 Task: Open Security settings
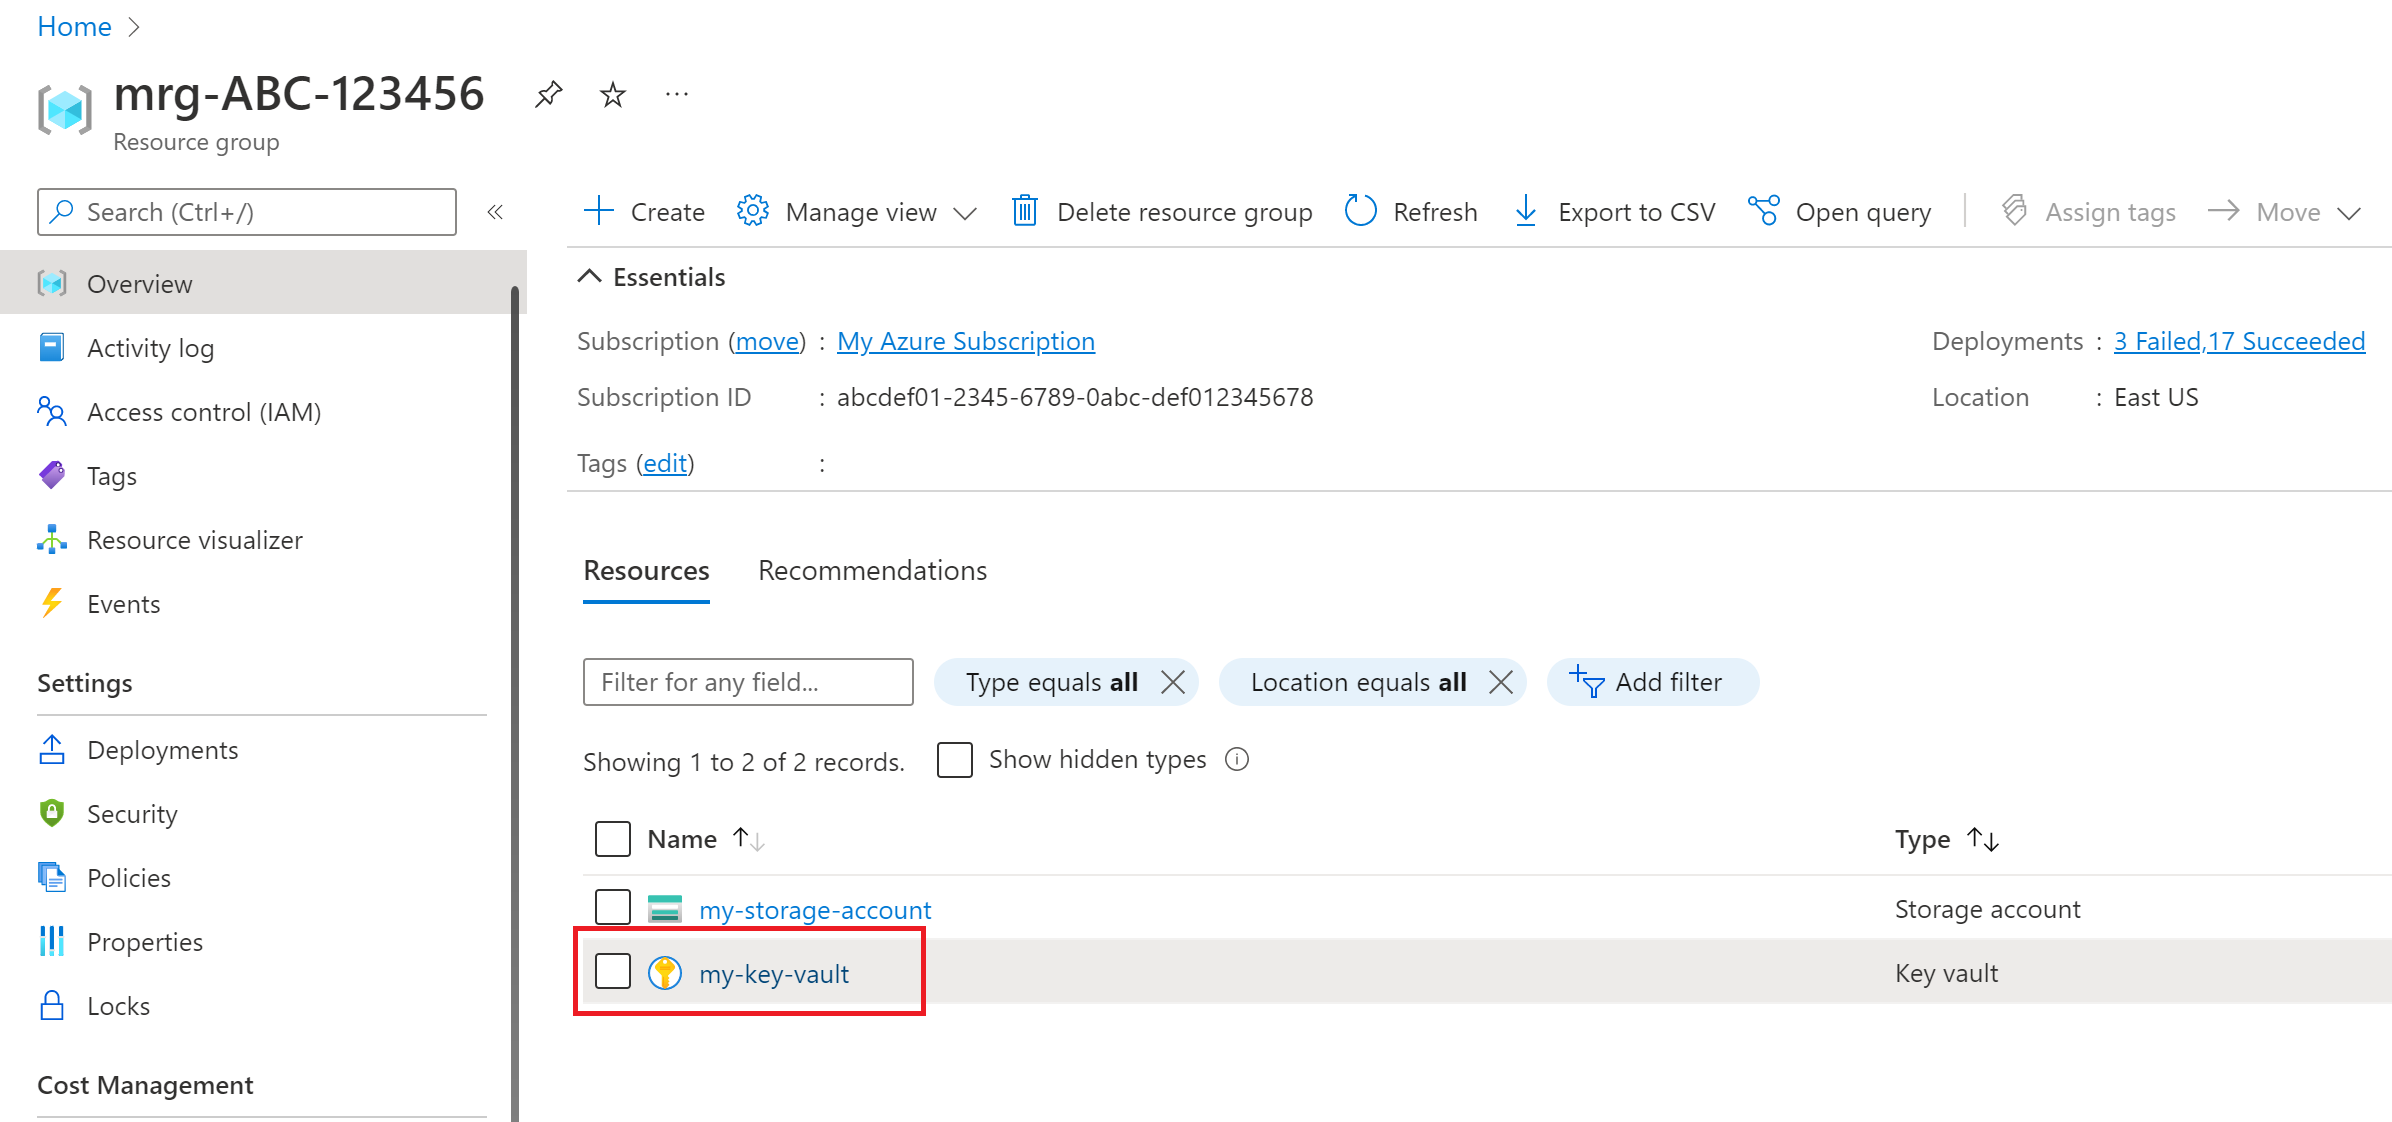point(132,813)
